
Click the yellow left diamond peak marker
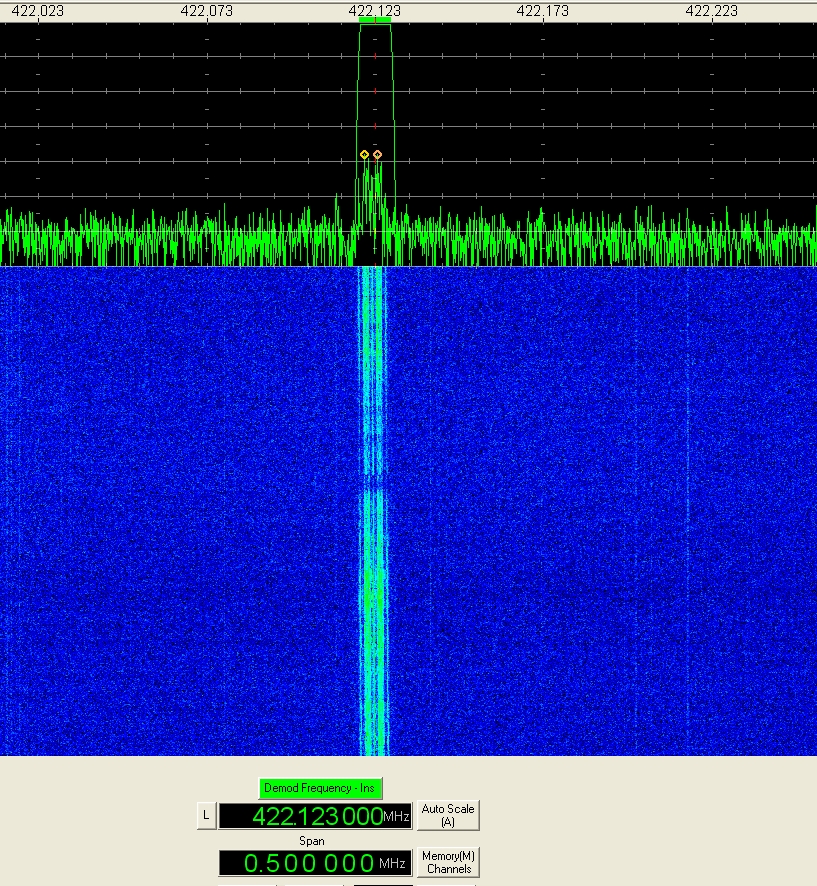365,154
